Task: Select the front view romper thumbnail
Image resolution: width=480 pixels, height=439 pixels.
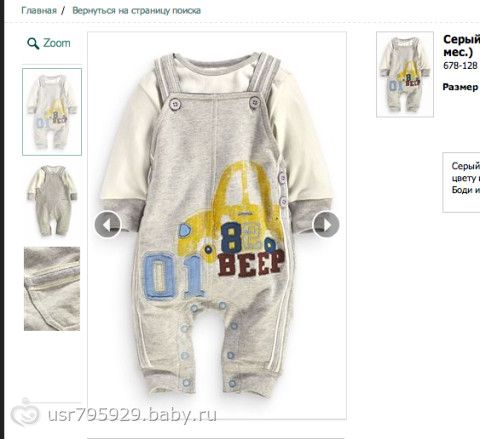Action: click(52, 112)
